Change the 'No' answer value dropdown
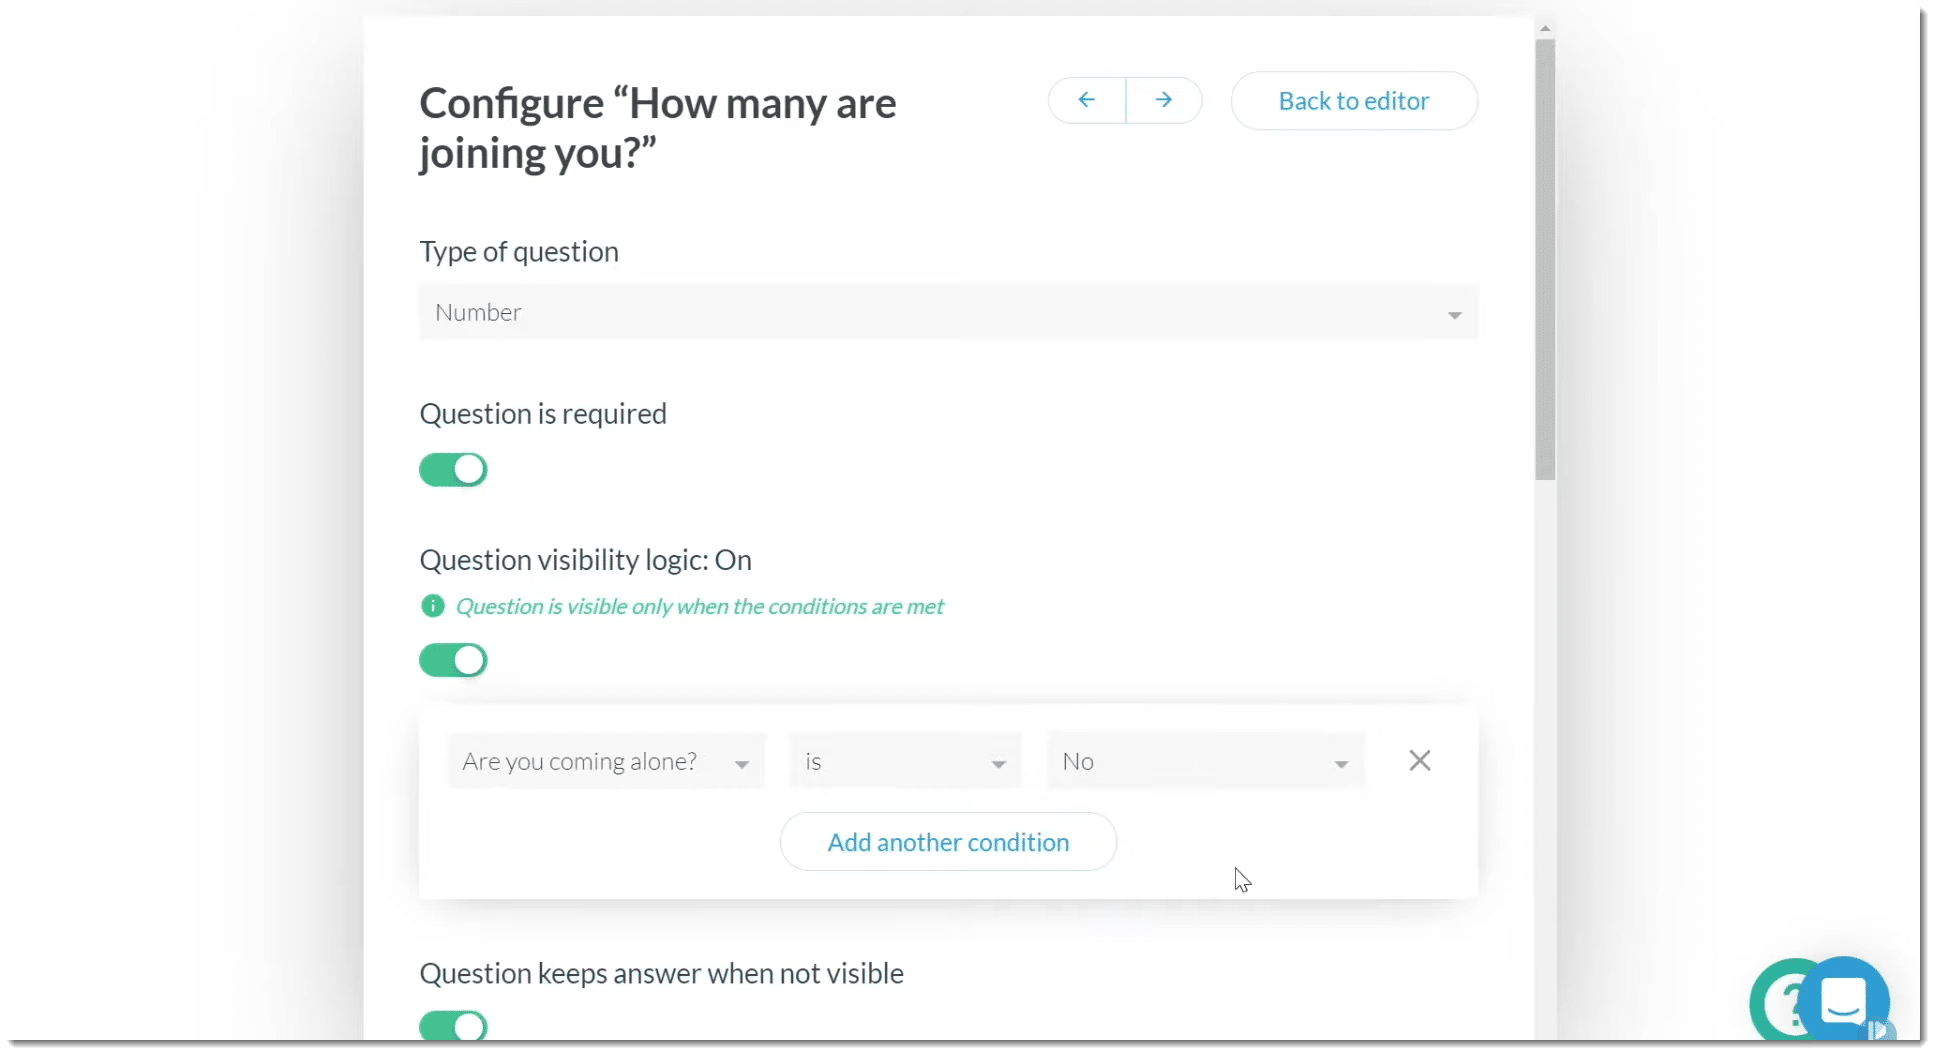The image size is (1935, 1055). coord(1205,762)
